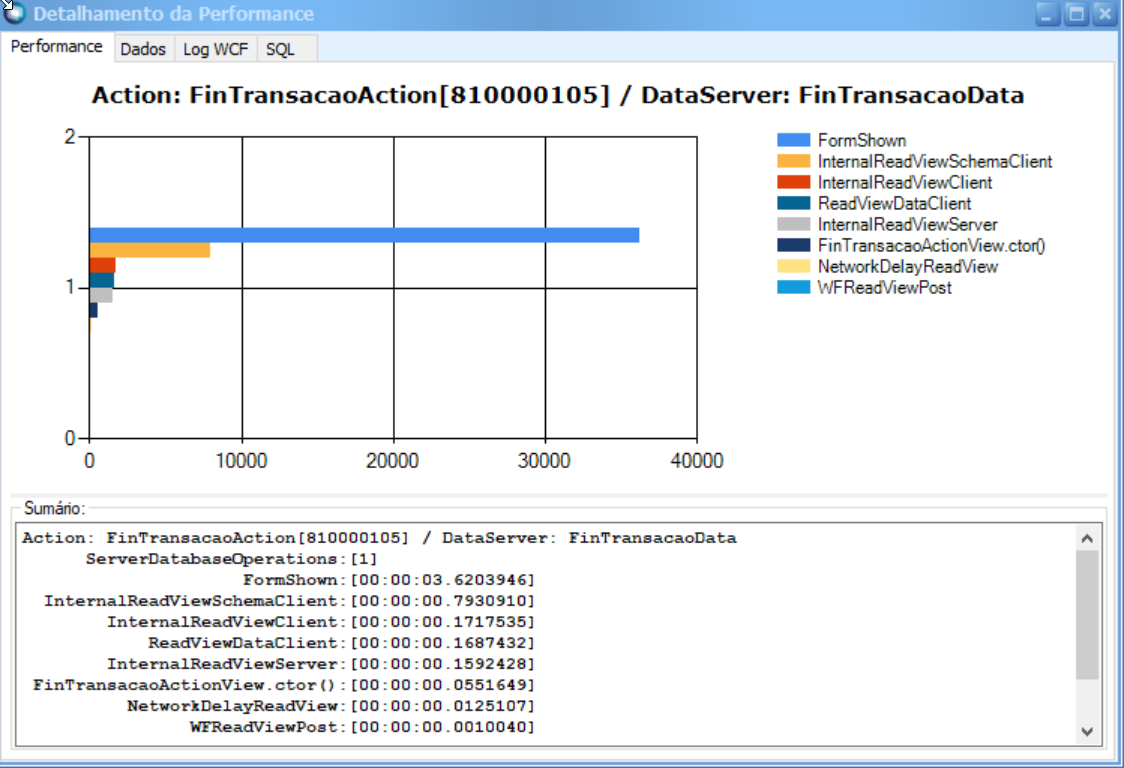1124x768 pixels.
Task: Click the FormShown legend label
Action: pos(862,141)
